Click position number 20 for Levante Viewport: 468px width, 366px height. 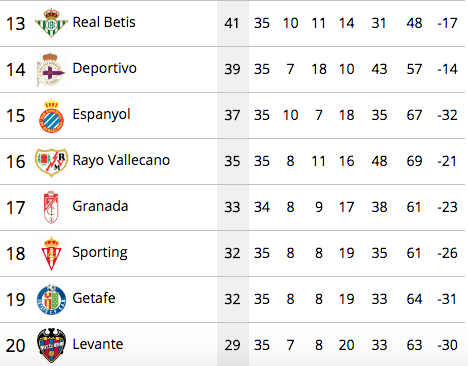tap(15, 346)
